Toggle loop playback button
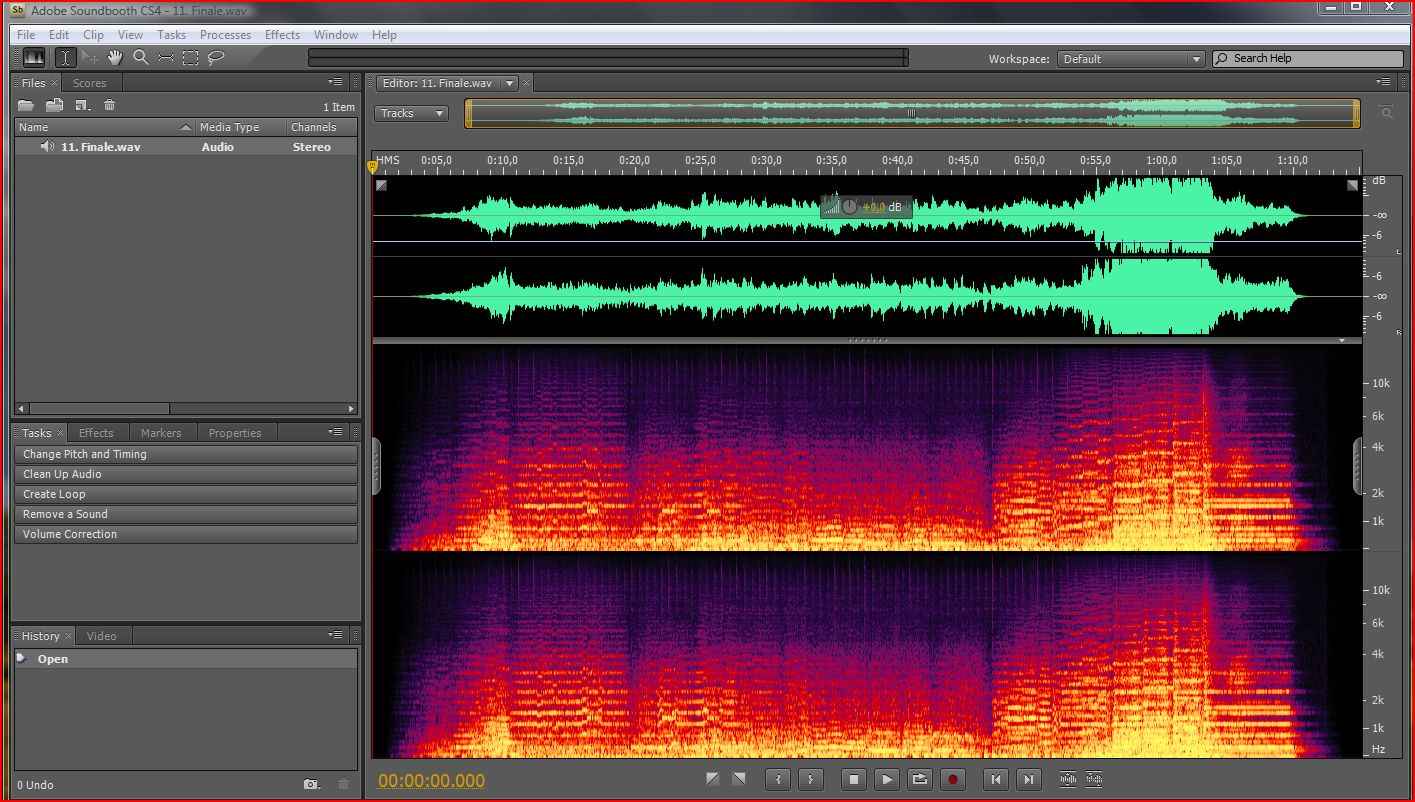1415x802 pixels. pyautogui.click(x=920, y=779)
